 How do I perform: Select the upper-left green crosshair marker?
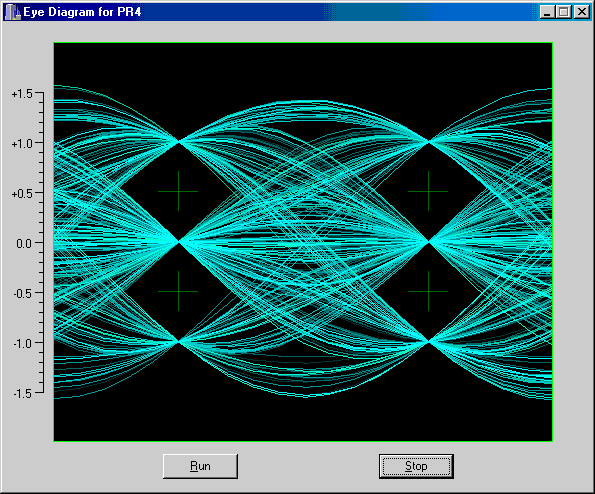(178, 191)
